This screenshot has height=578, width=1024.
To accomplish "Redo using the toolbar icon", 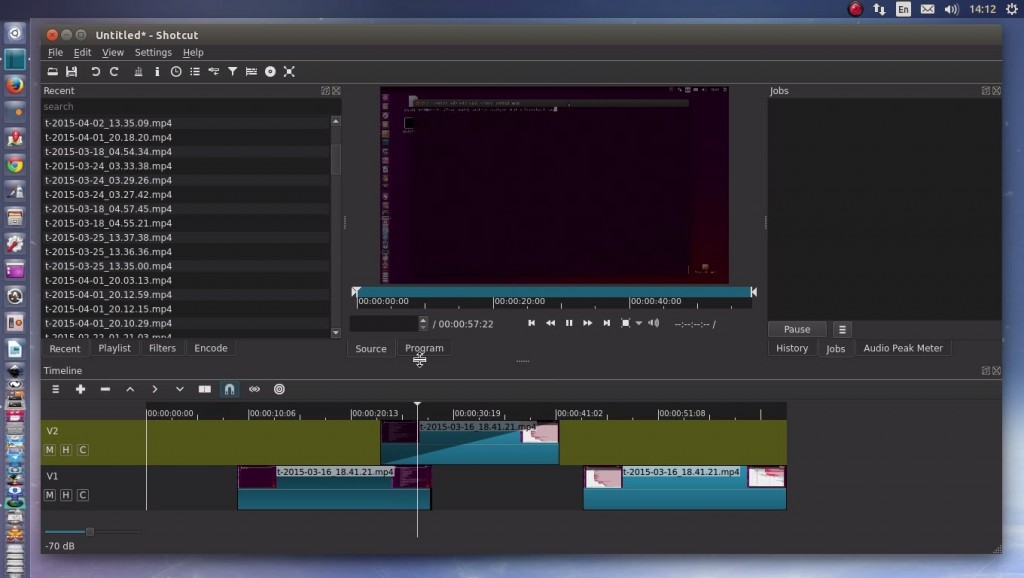I will click(114, 71).
